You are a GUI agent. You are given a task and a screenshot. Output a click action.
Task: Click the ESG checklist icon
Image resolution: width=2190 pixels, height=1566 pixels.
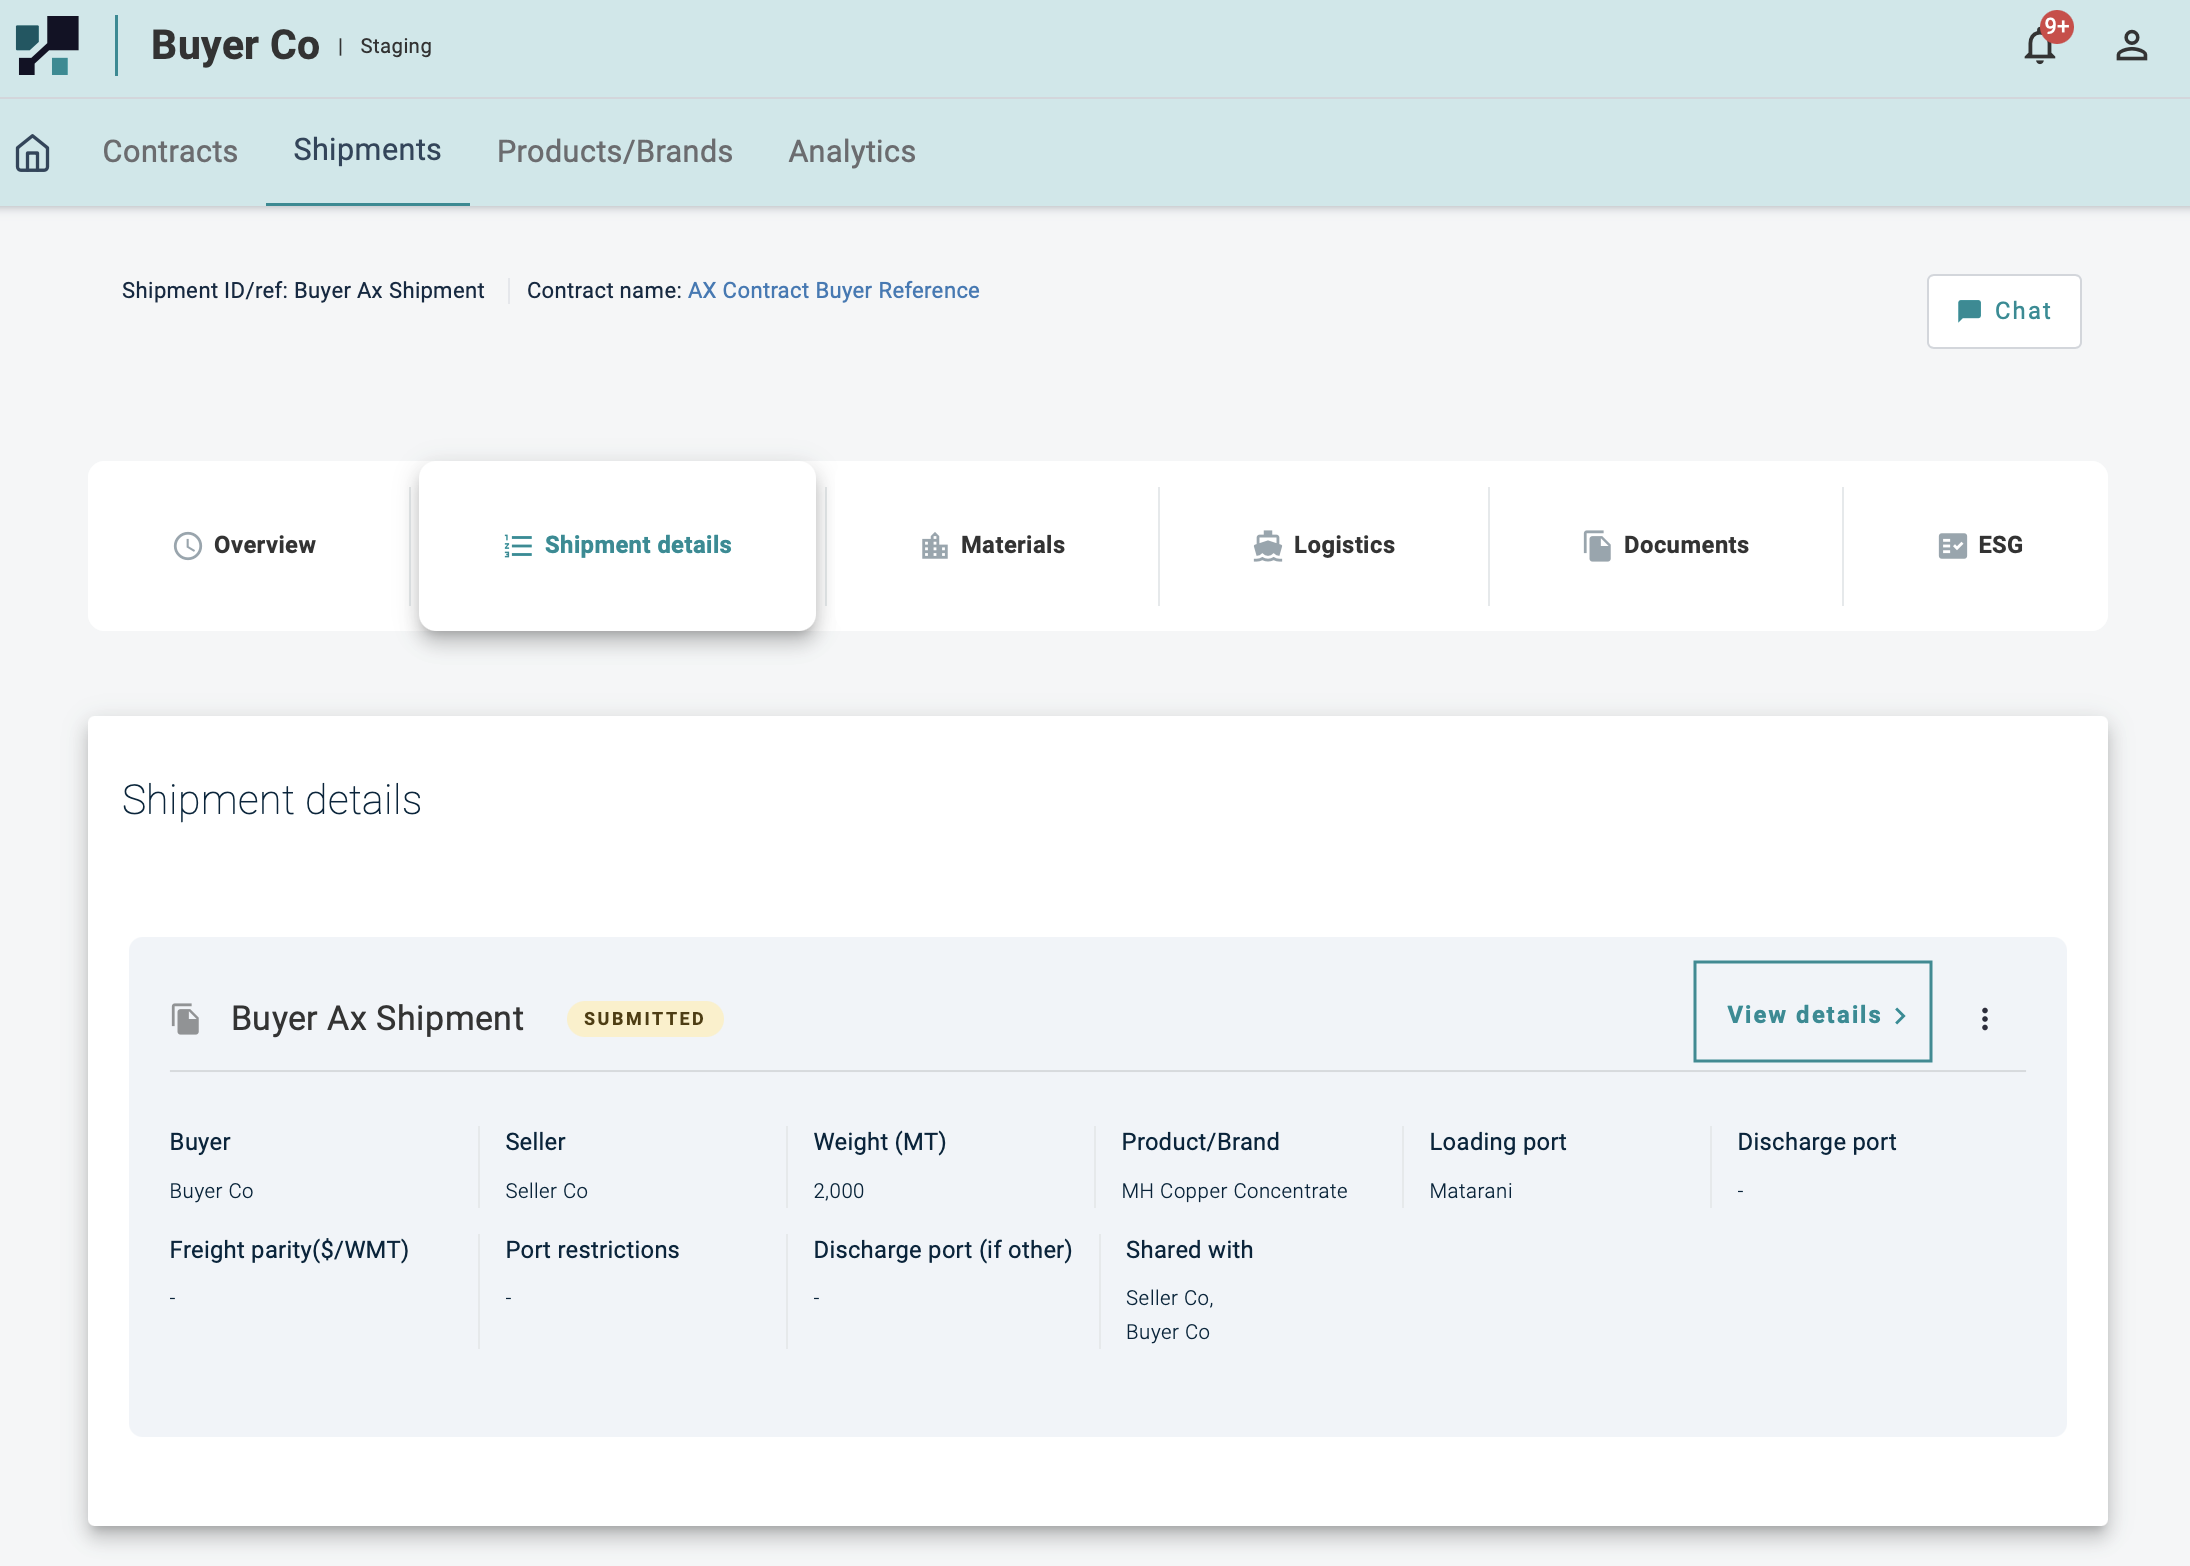pos(1952,546)
